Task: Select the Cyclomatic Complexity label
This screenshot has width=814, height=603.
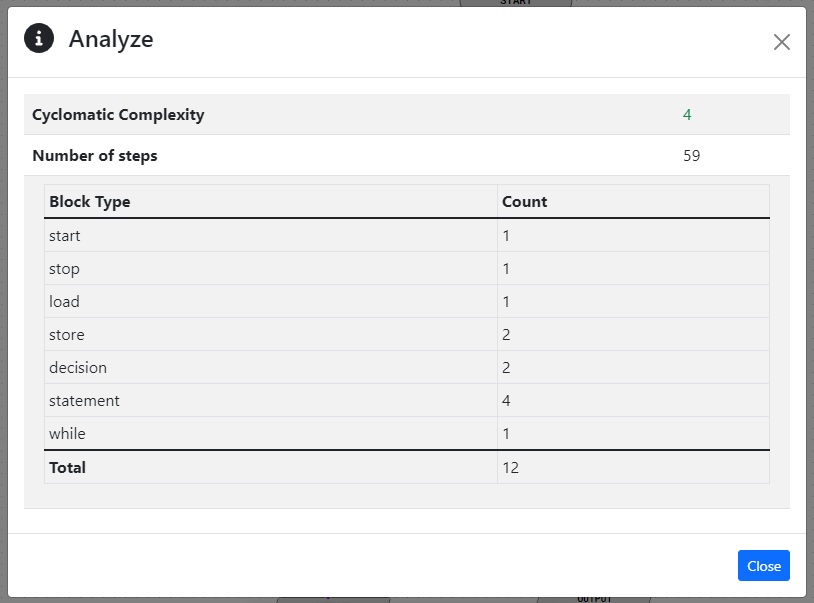Action: click(118, 115)
